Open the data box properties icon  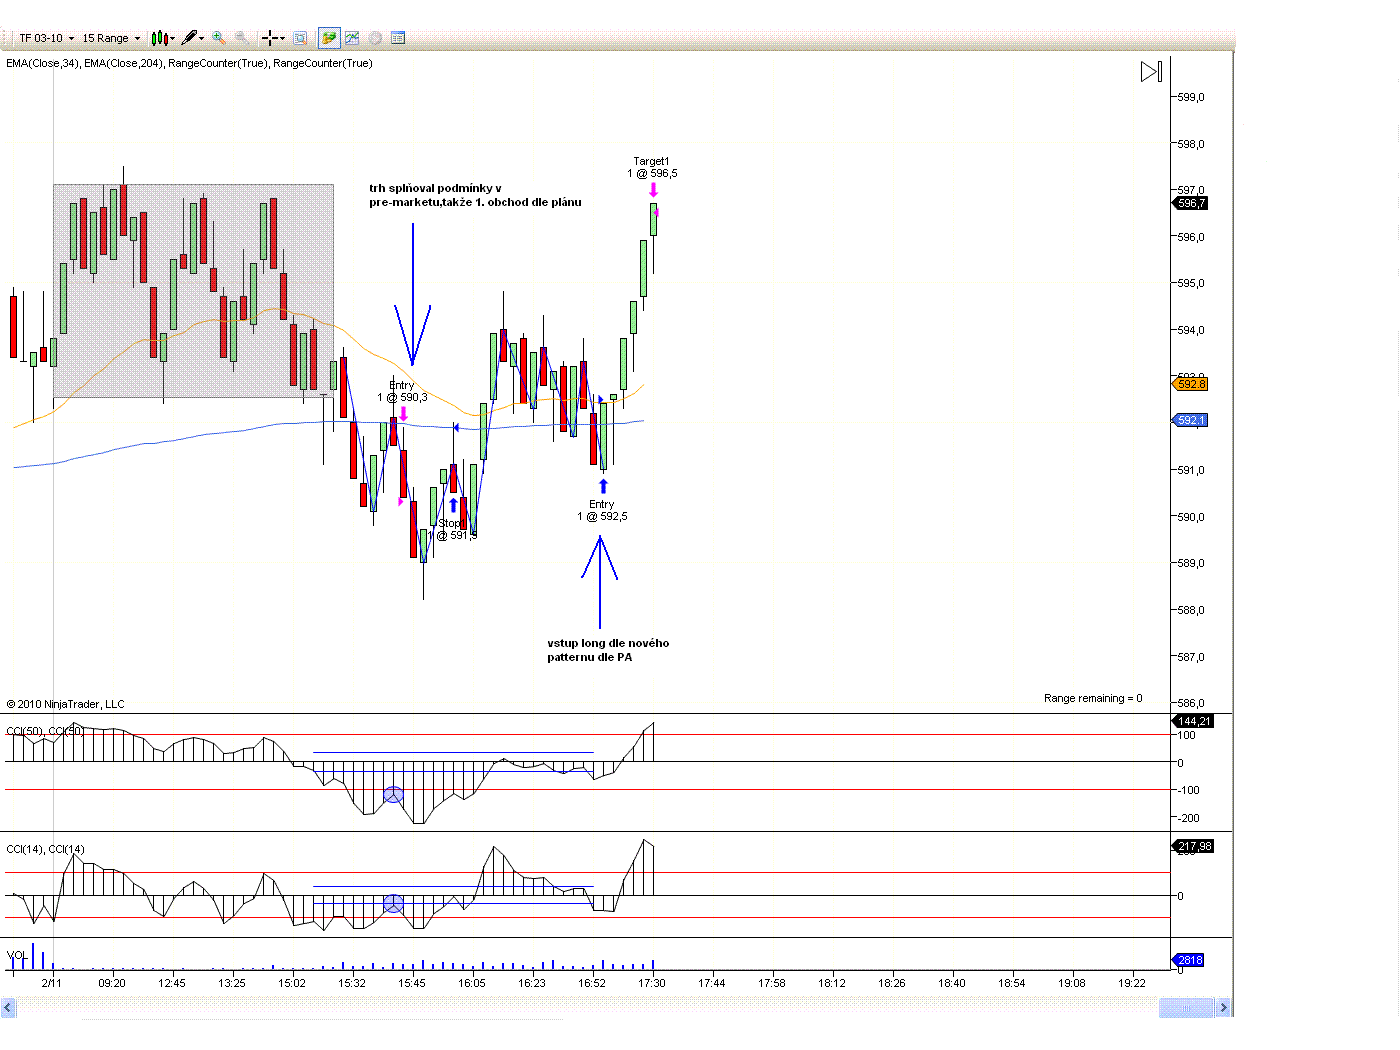tap(398, 38)
